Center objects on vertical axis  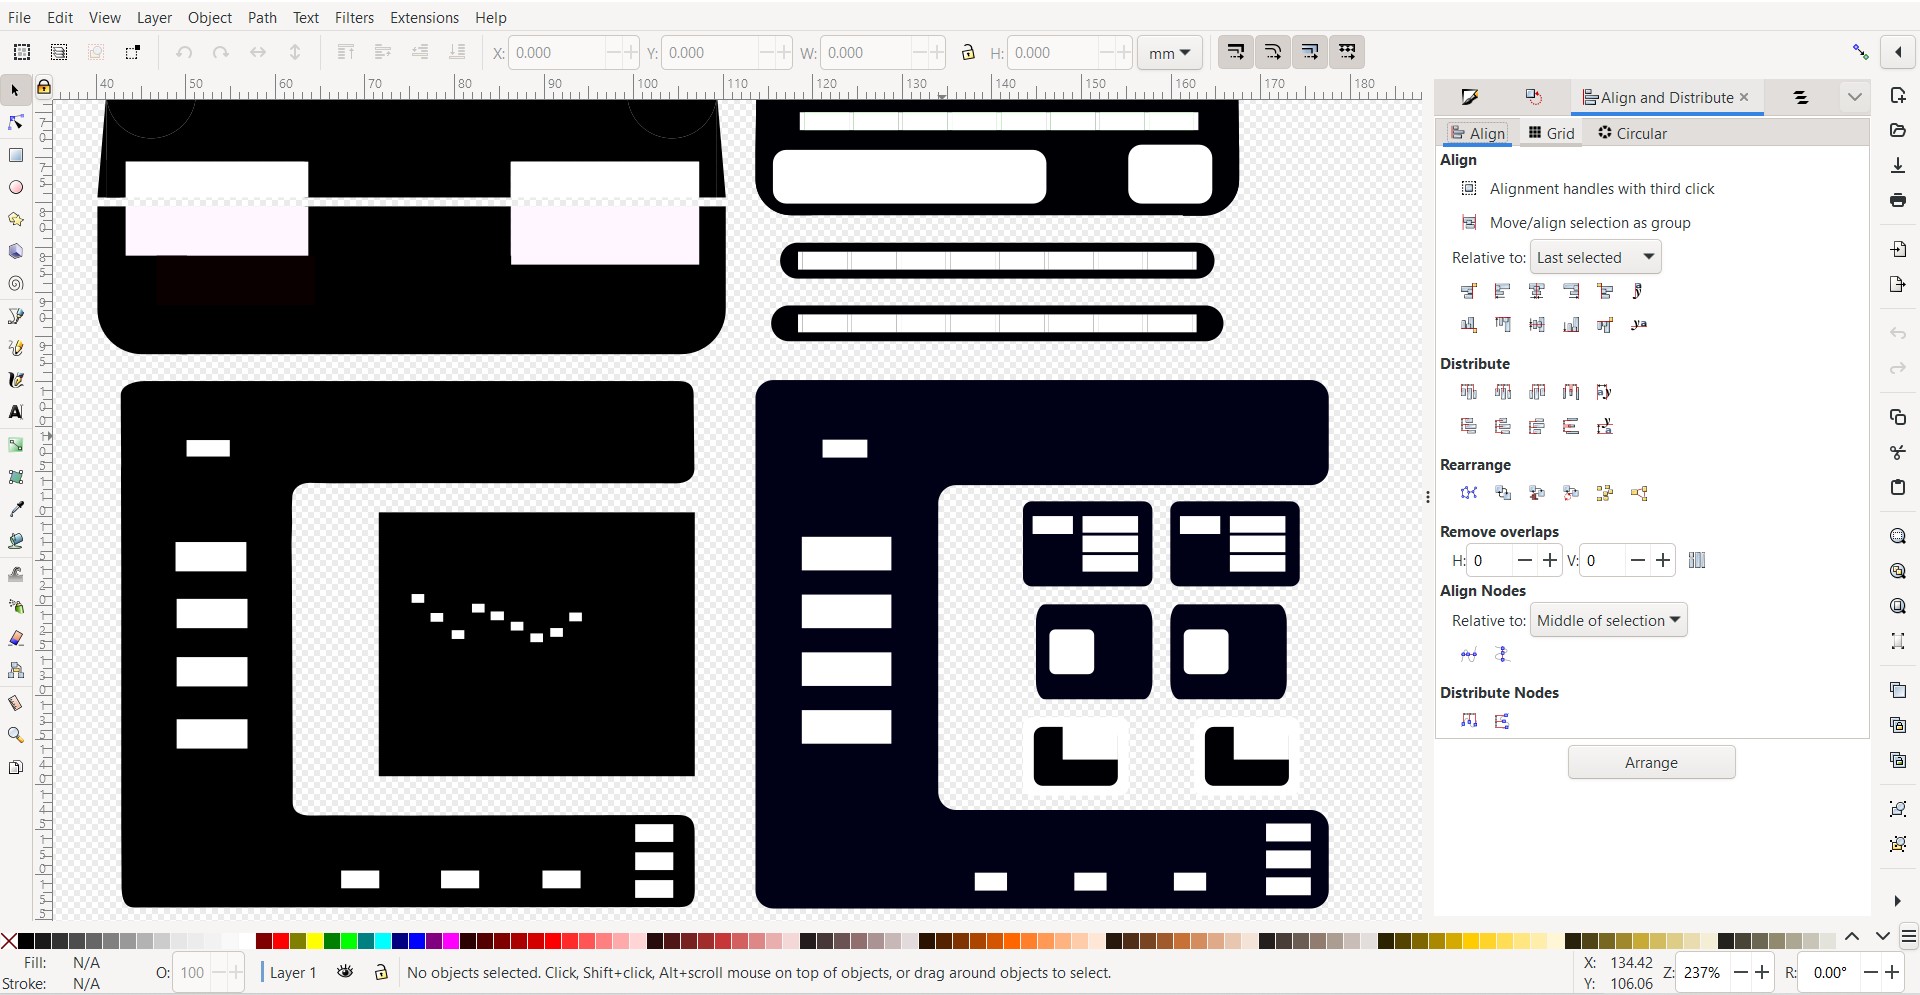1536,291
